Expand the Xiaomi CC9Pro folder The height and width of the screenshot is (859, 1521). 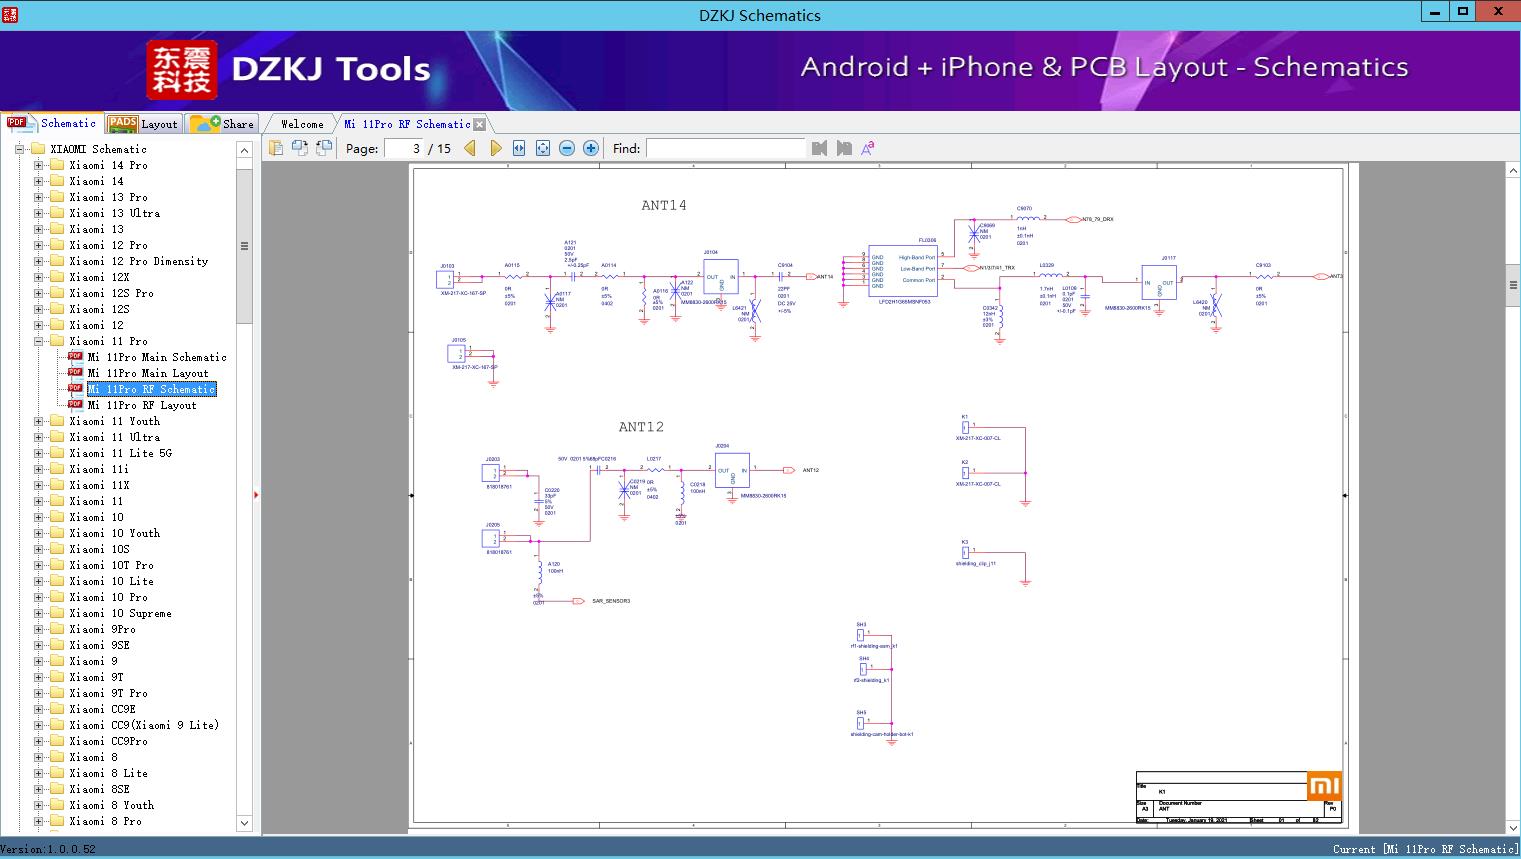[38, 741]
